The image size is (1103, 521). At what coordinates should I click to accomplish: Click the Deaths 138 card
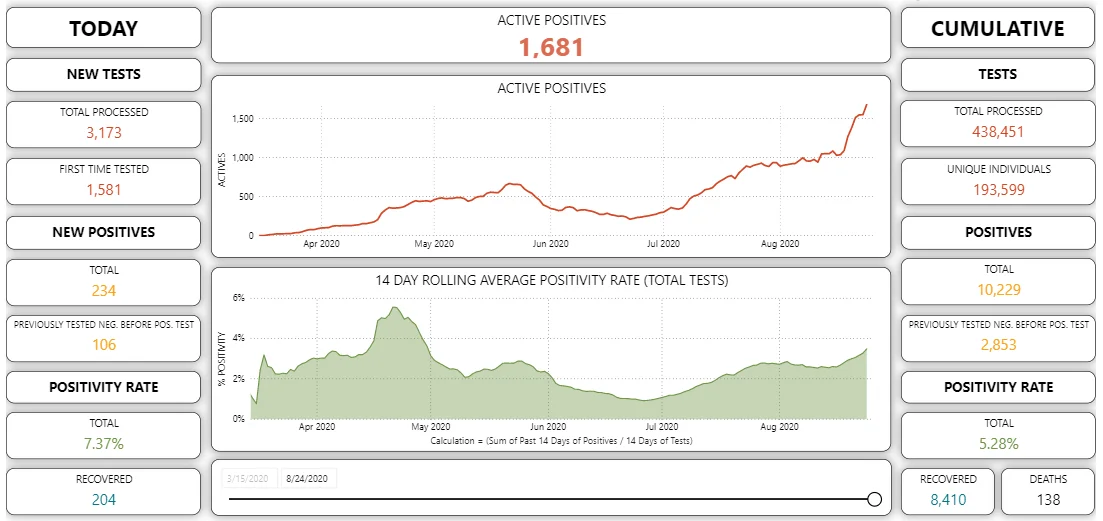point(1048,491)
